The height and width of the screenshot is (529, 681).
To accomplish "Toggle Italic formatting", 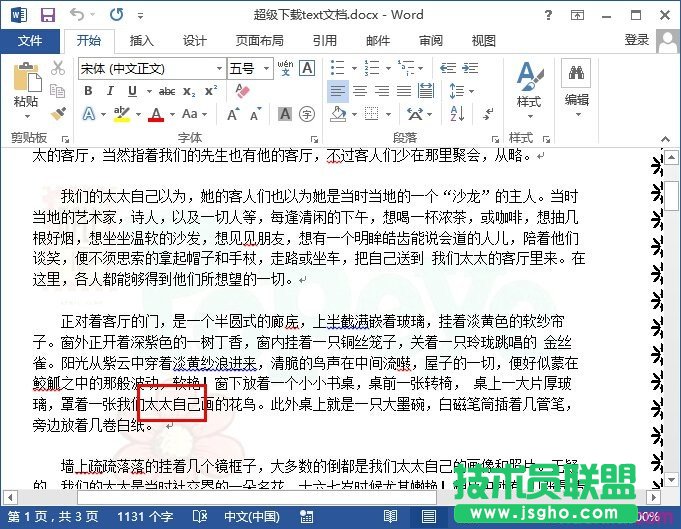I will tap(111, 91).
